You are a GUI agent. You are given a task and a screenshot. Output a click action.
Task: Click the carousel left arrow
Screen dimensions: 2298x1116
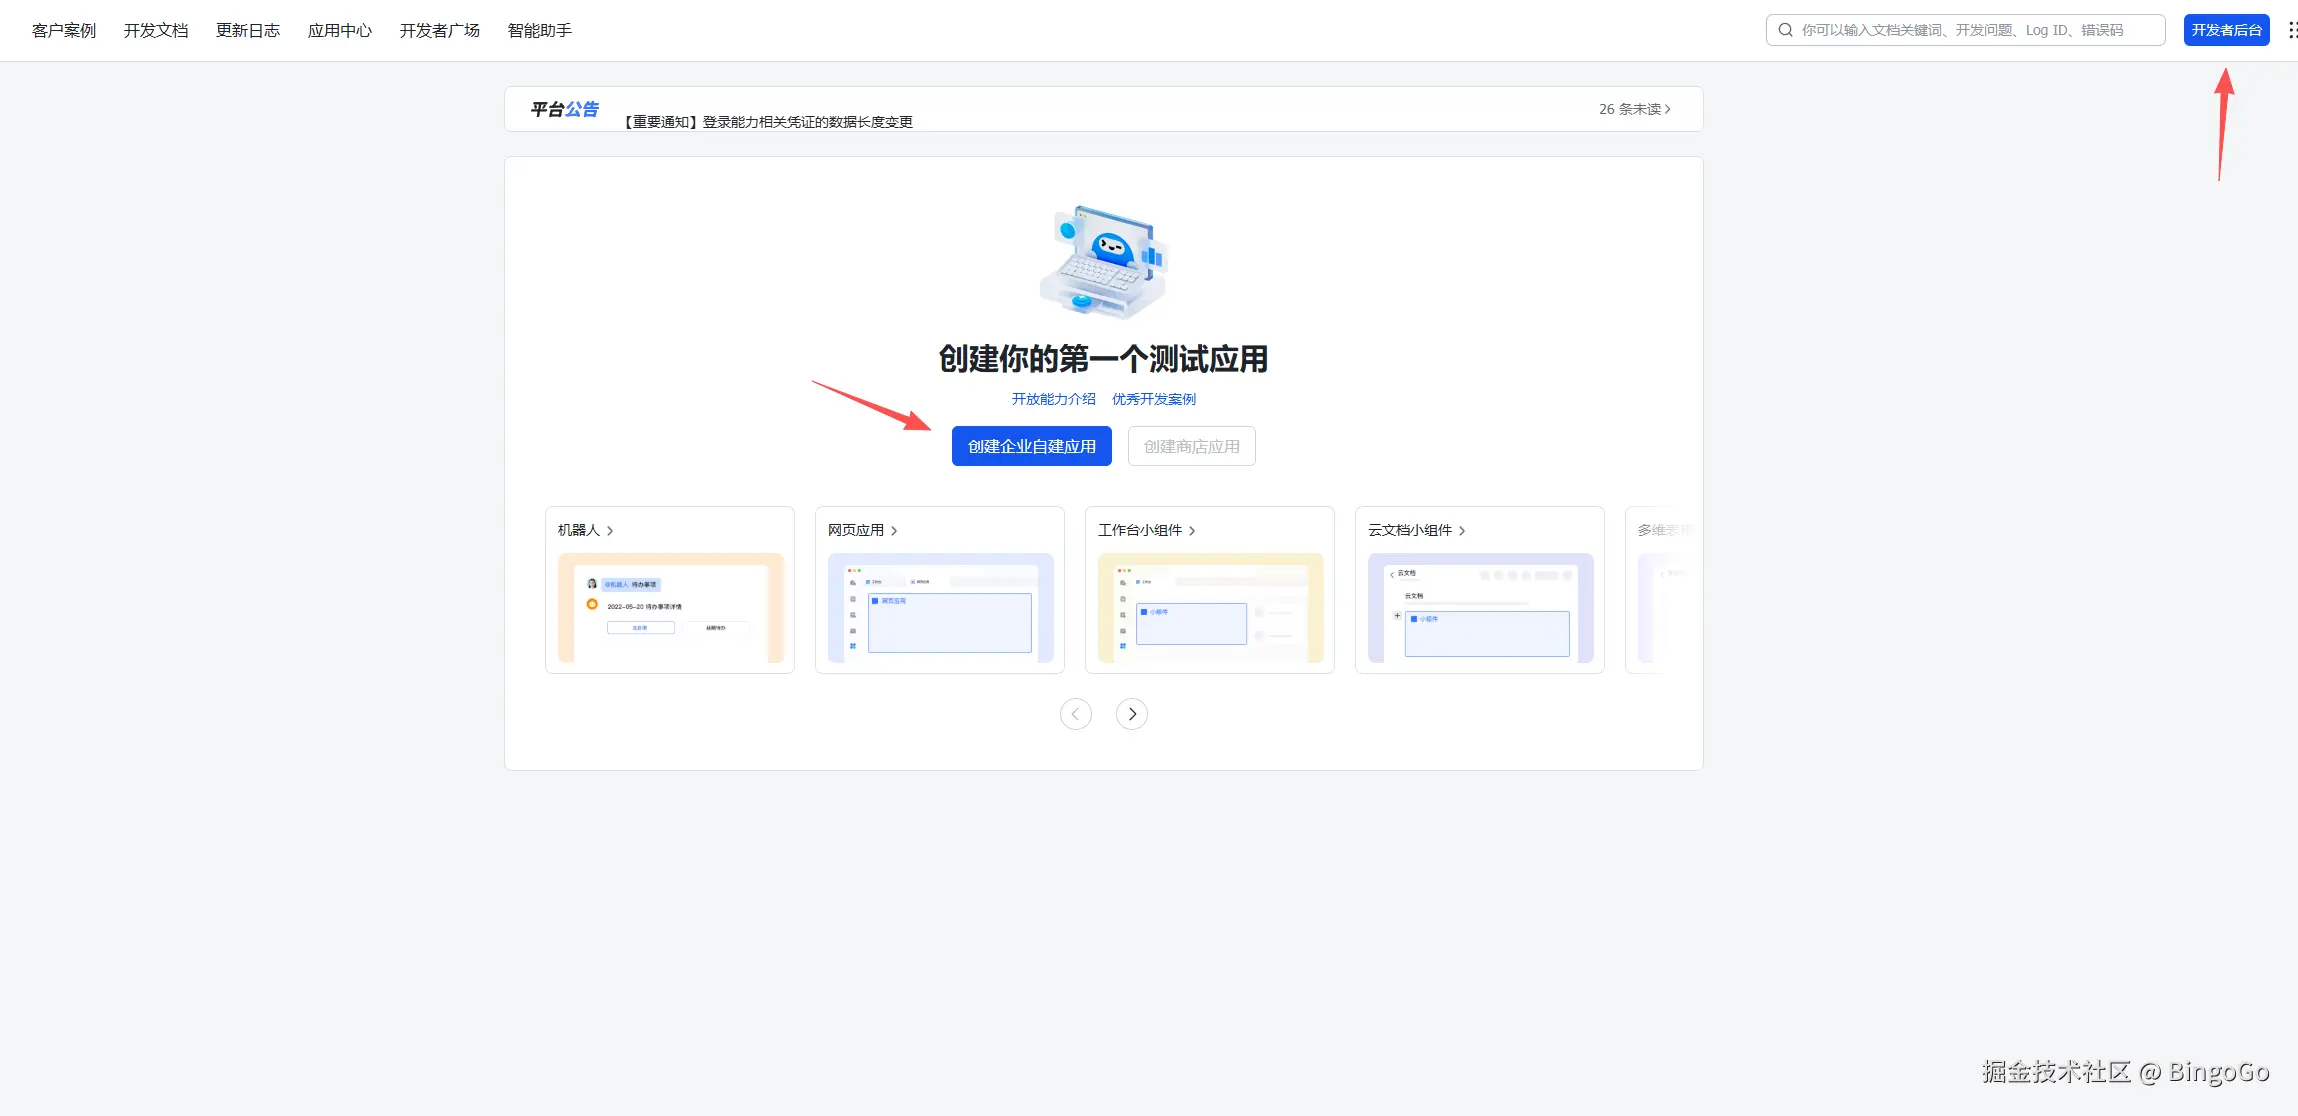click(x=1074, y=713)
